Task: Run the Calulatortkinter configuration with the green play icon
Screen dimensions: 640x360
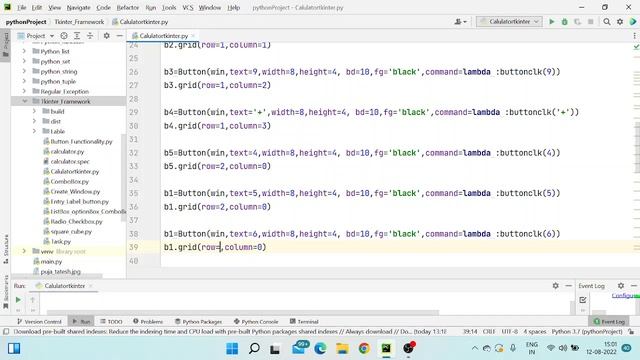Action: coord(551,22)
